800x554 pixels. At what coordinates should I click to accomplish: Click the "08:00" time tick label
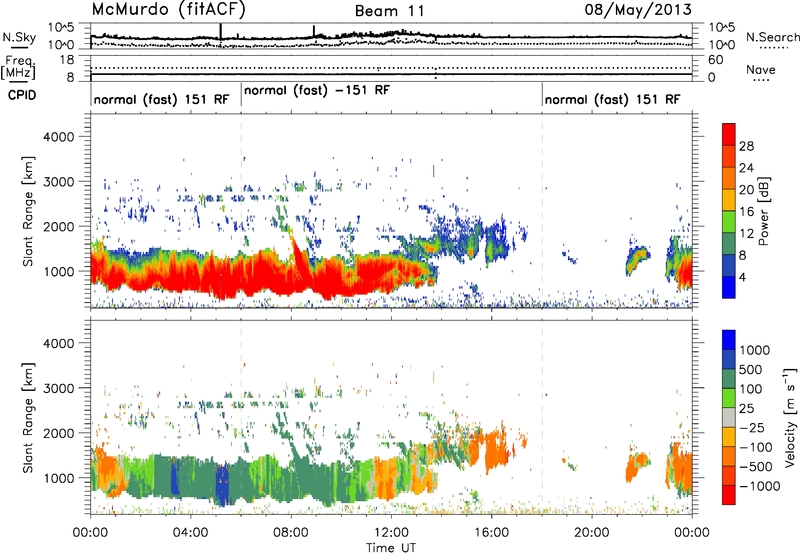[291, 533]
